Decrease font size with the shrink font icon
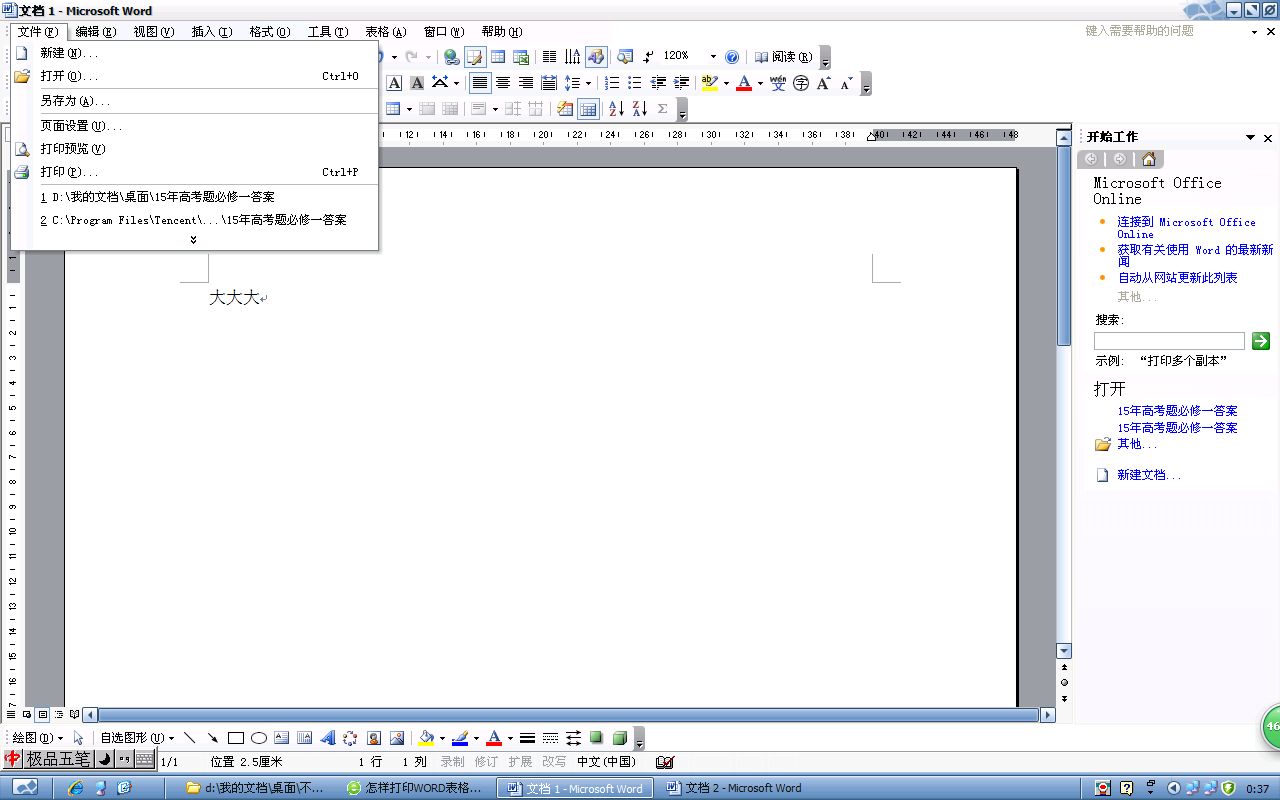This screenshot has width=1280, height=800. (846, 83)
